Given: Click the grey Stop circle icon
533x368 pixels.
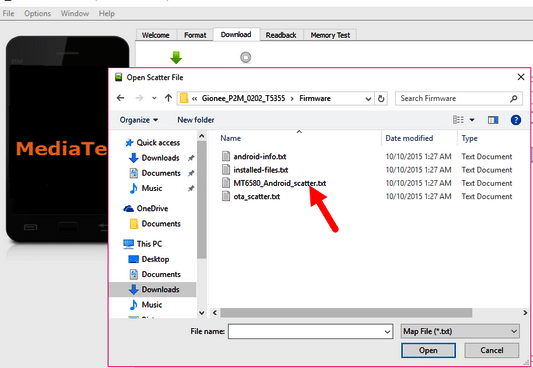Looking at the screenshot, I should [245, 57].
